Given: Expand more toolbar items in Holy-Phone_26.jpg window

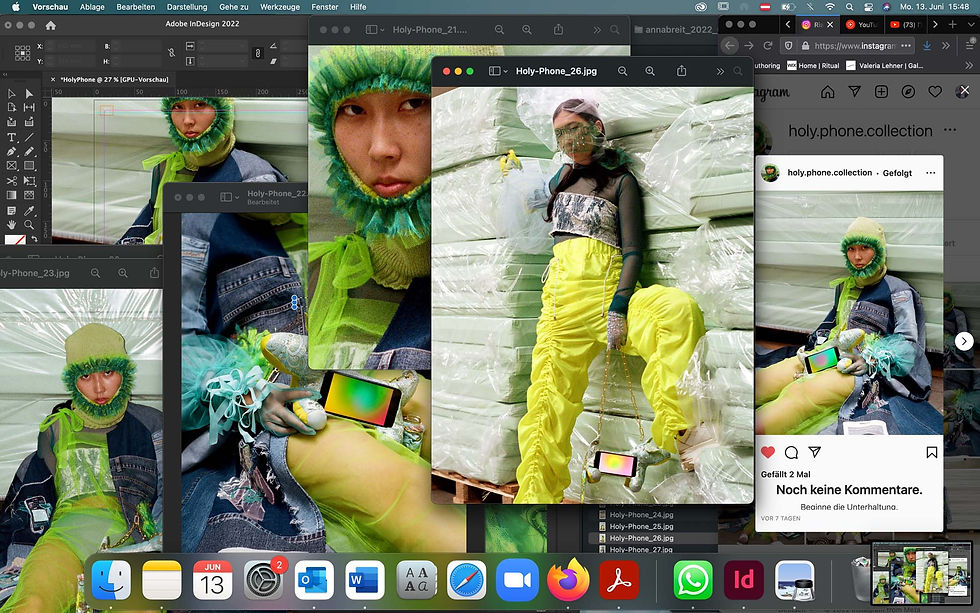Looking at the screenshot, I should pos(720,71).
